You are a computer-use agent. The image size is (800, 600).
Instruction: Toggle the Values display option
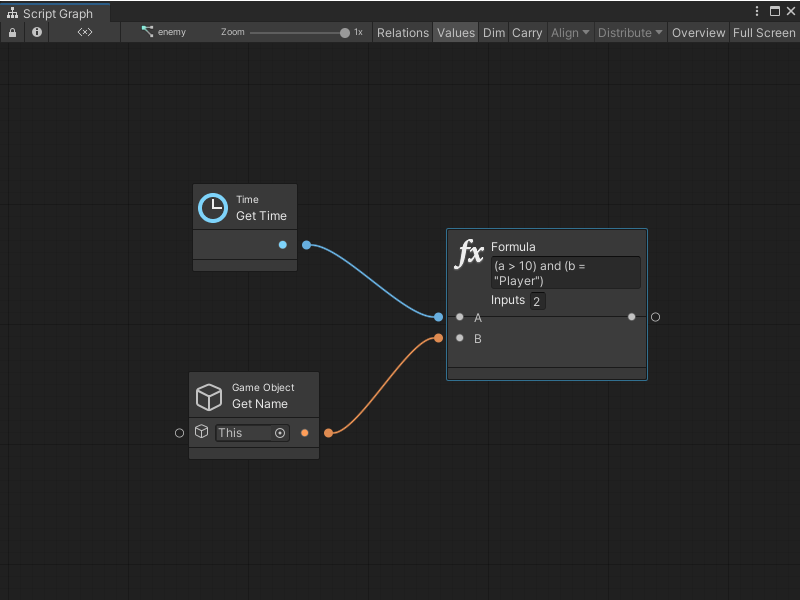coord(456,32)
